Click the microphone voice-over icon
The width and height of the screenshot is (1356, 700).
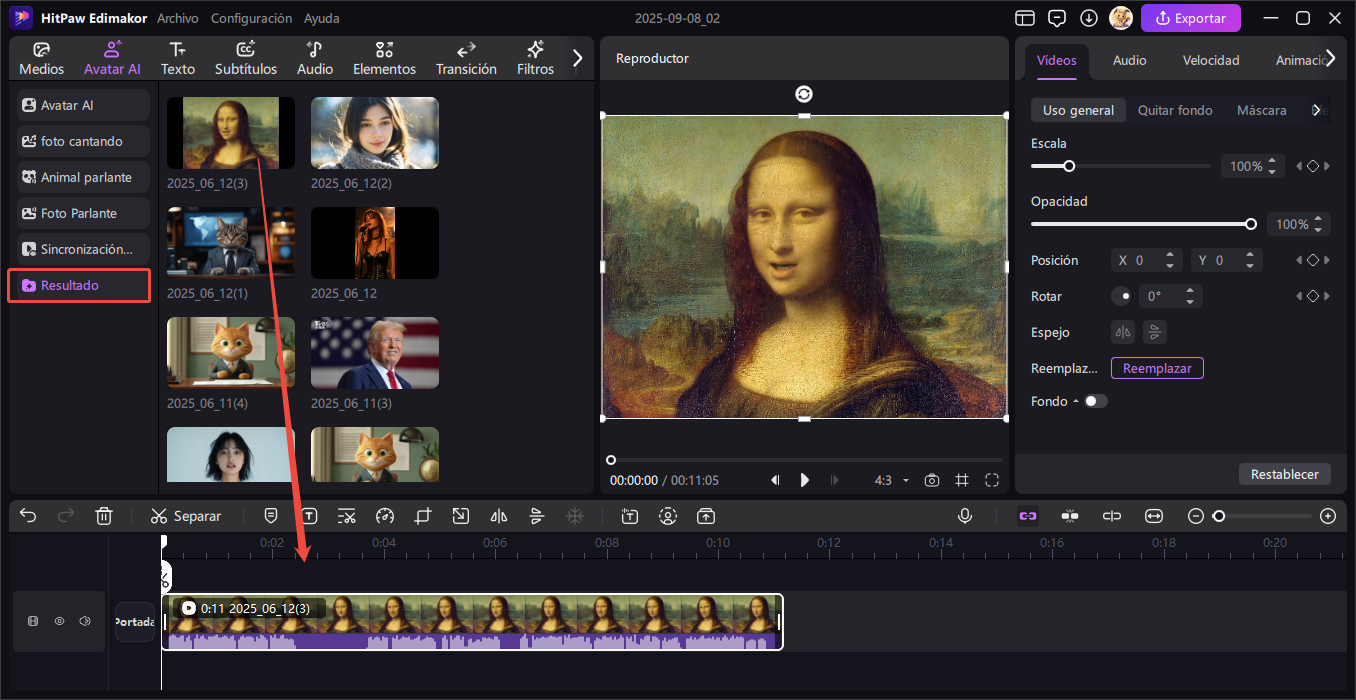click(x=965, y=516)
